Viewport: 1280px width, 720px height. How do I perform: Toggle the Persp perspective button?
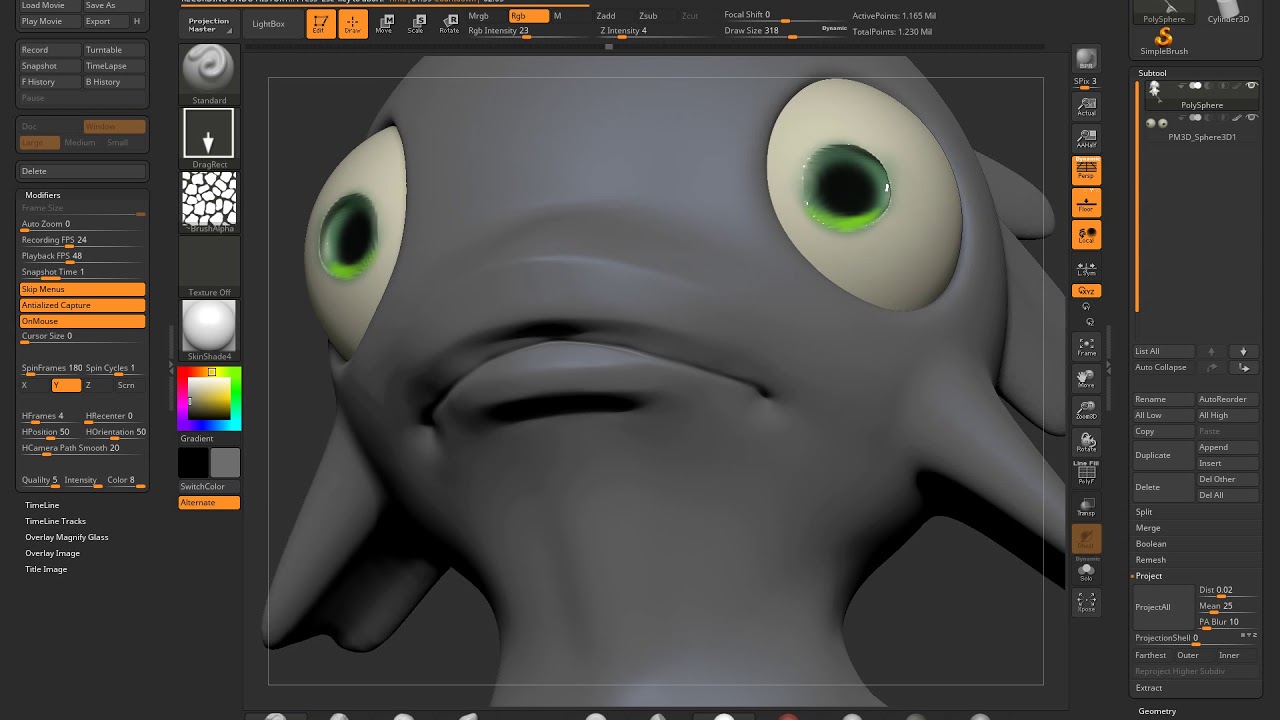[x=1086, y=171]
